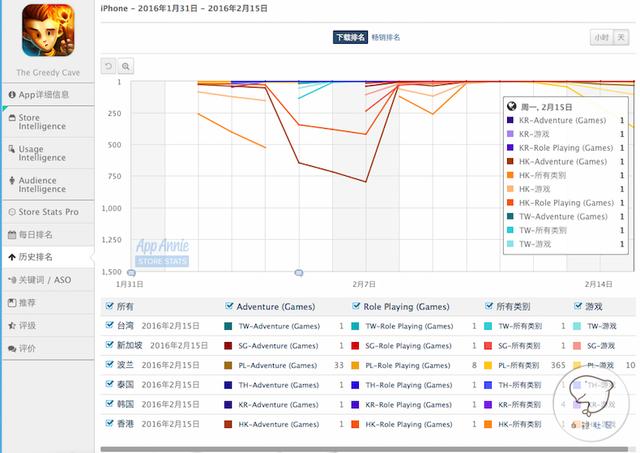Click the 天 daily granularity button
Image resolution: width=640 pixels, height=453 pixels.
point(621,37)
